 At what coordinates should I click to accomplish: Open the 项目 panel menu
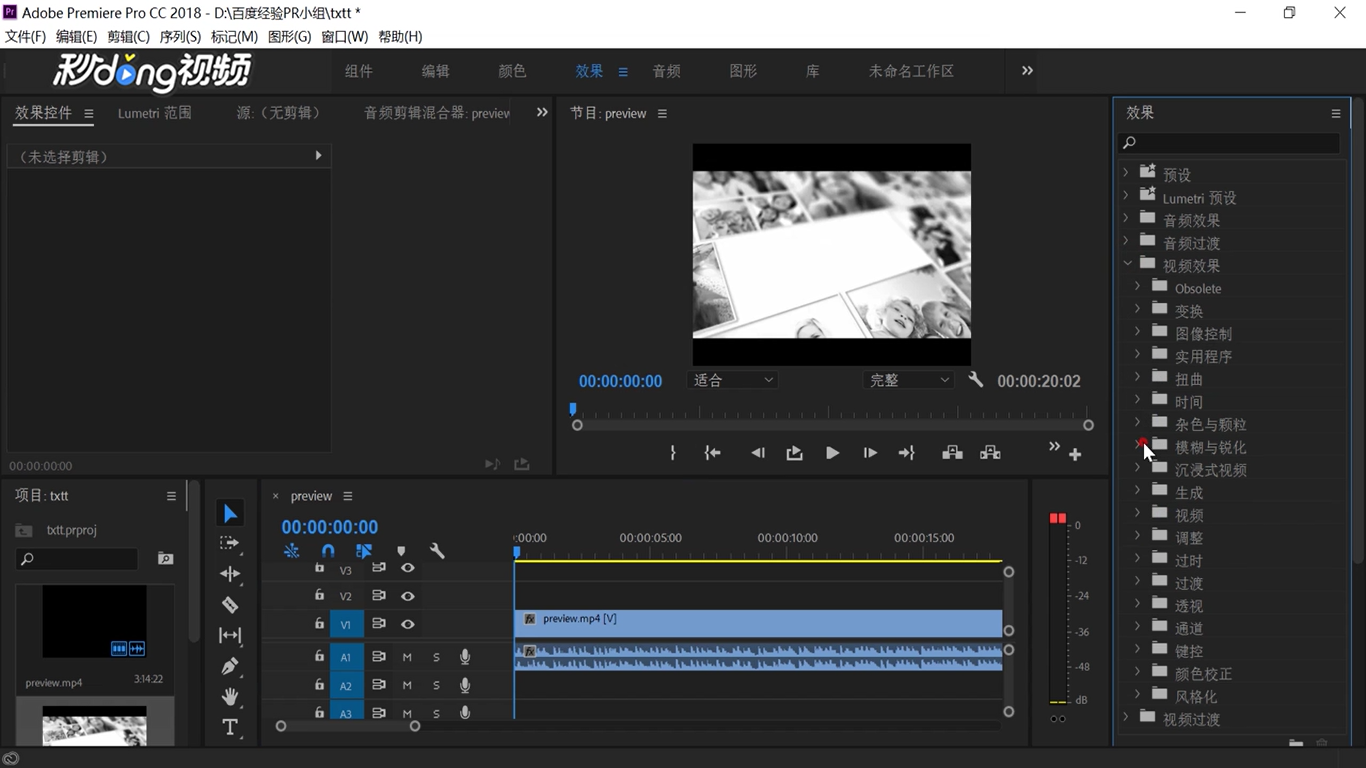click(x=171, y=496)
